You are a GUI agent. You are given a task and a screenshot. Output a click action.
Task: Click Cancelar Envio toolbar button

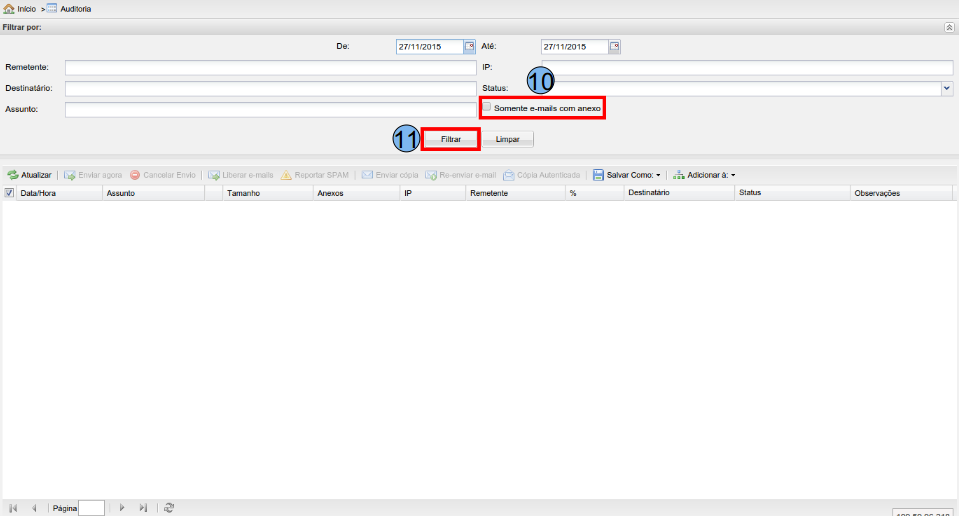coord(163,175)
